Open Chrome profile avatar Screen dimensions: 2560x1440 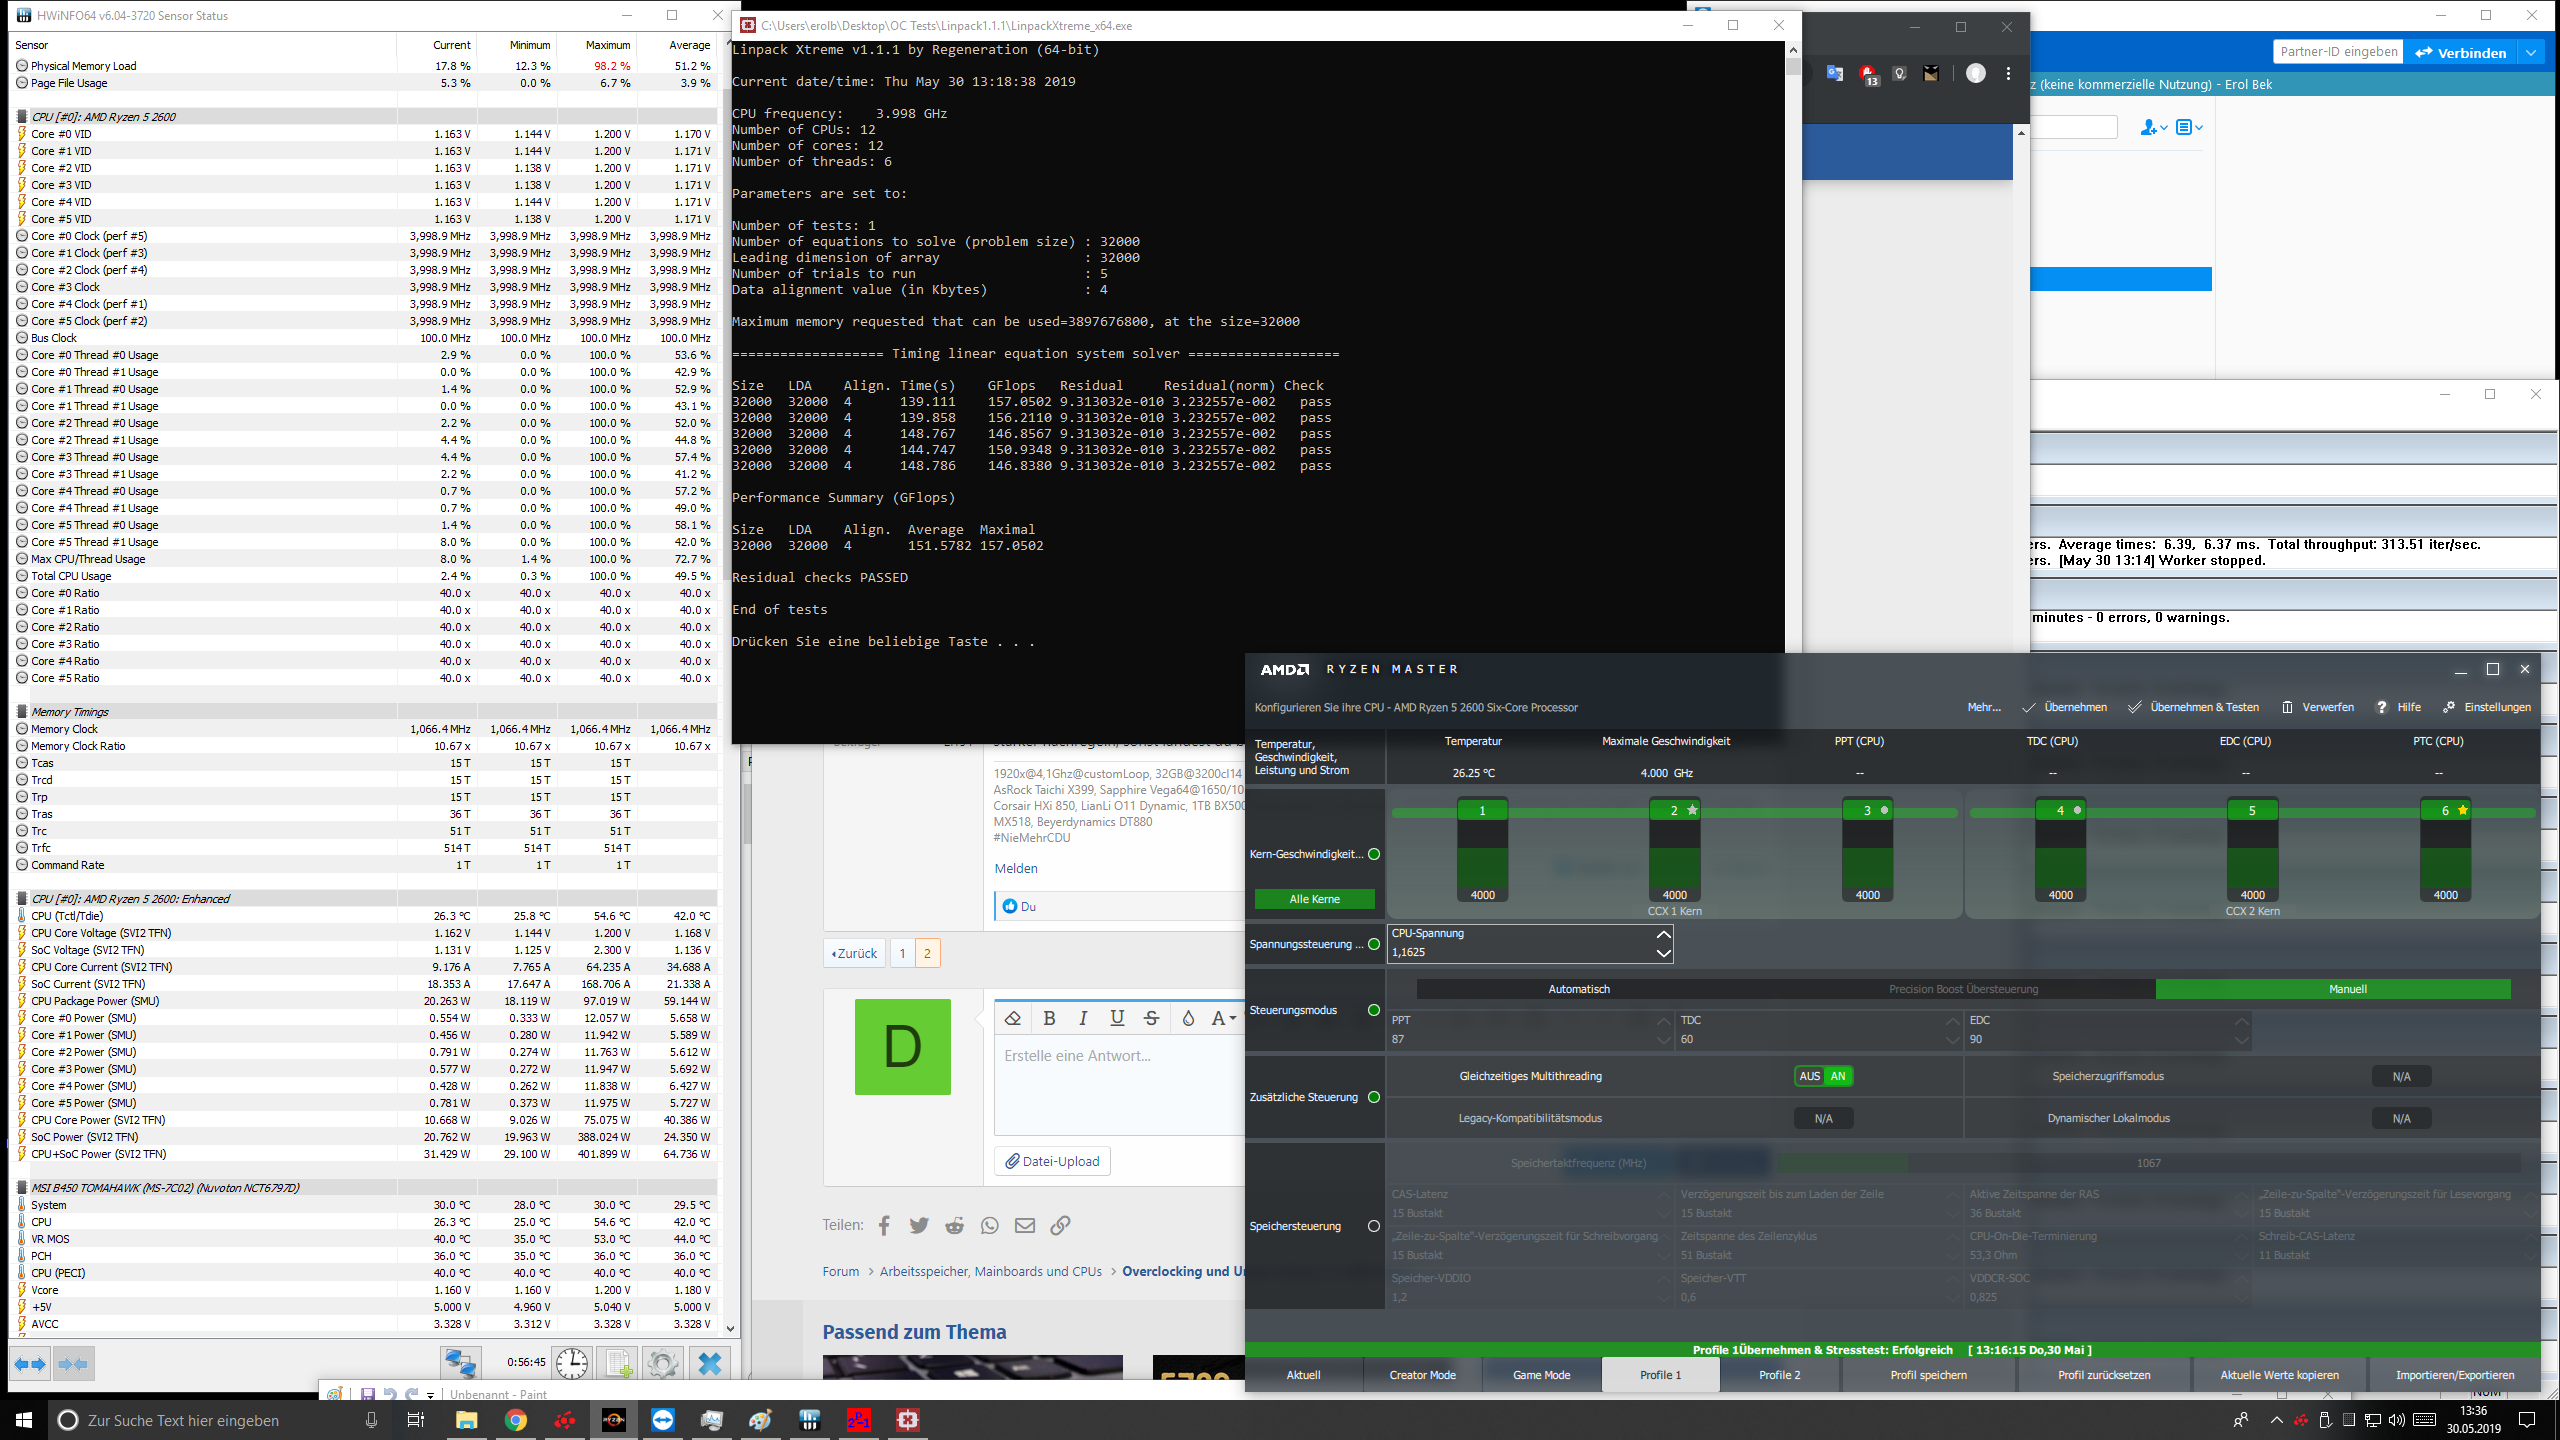(1976, 73)
